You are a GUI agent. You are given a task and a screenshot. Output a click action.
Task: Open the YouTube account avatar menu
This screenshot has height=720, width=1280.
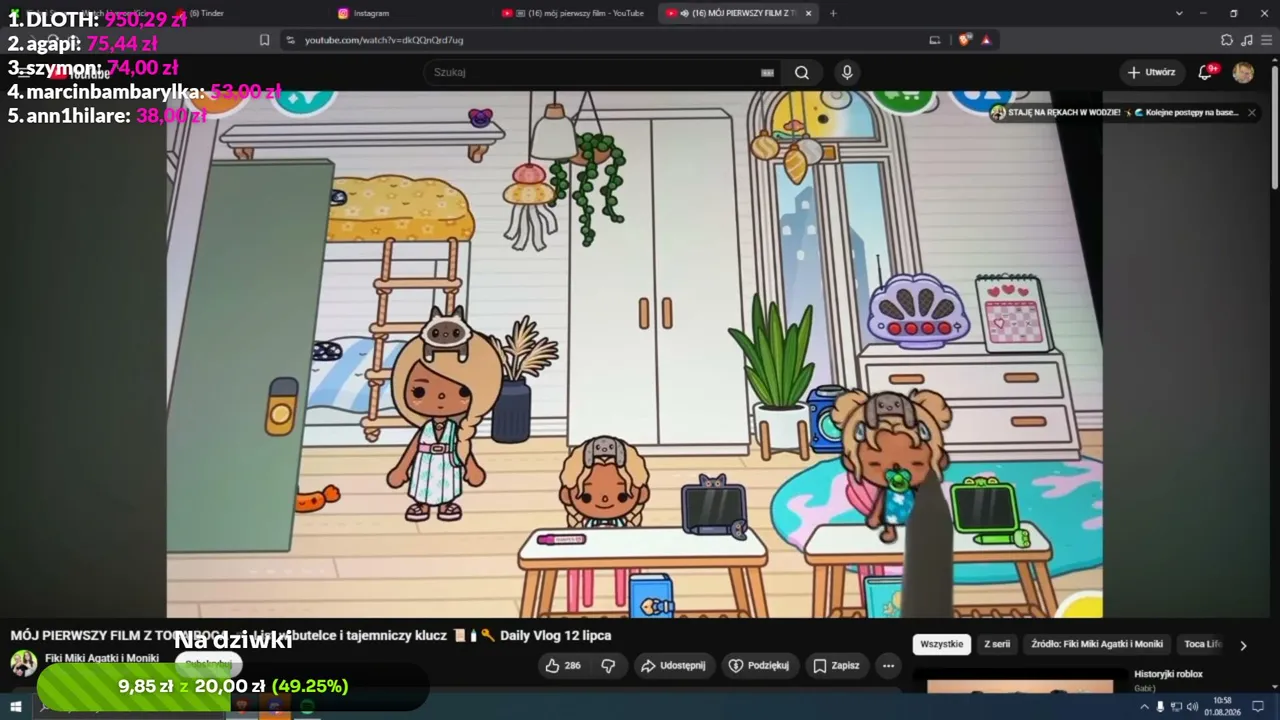[1243, 72]
